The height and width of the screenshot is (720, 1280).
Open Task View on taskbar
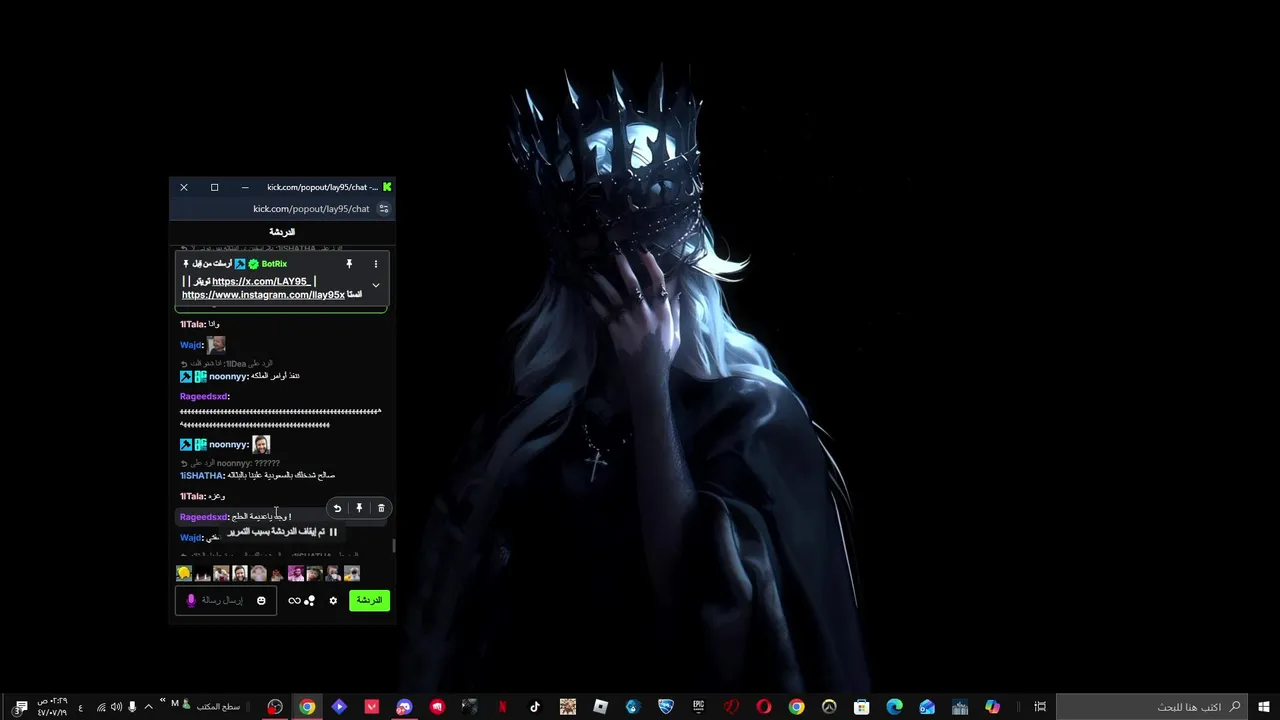tap(1040, 707)
